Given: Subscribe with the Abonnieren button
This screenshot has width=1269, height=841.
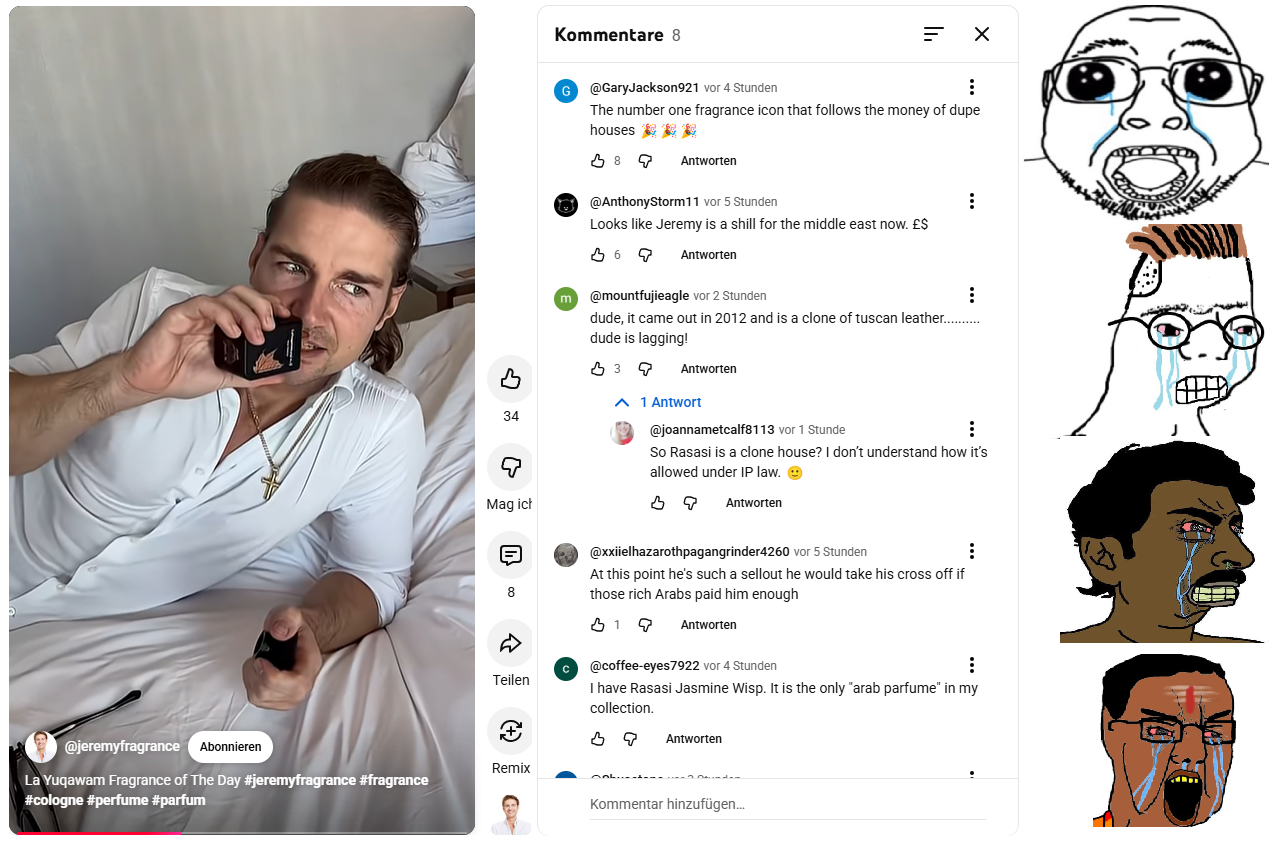Looking at the screenshot, I should coord(230,747).
